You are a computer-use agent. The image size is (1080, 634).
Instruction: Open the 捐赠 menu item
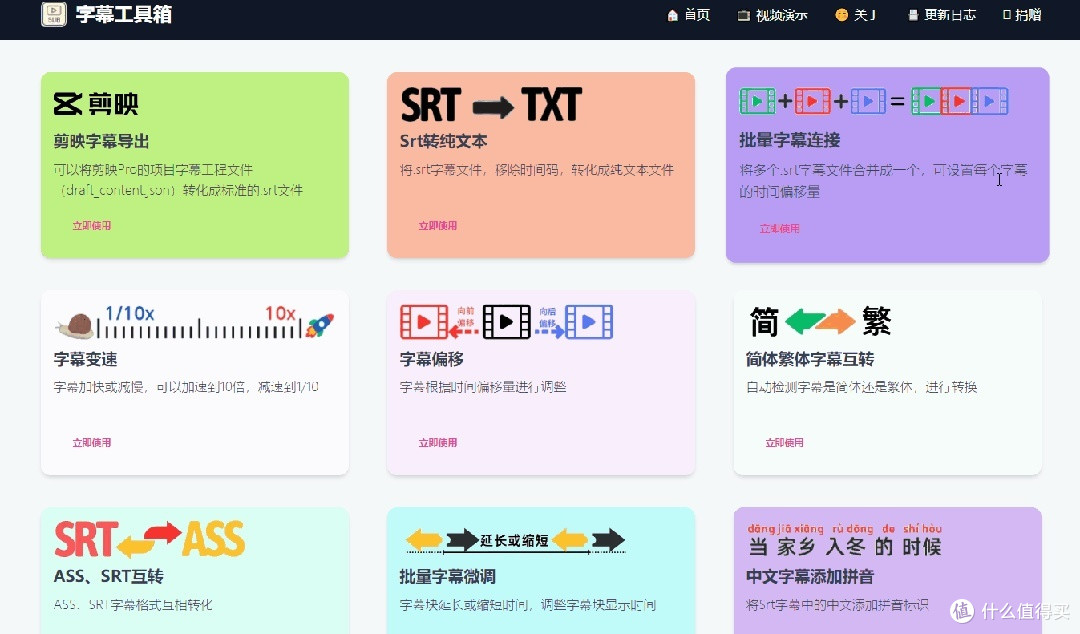(1022, 15)
